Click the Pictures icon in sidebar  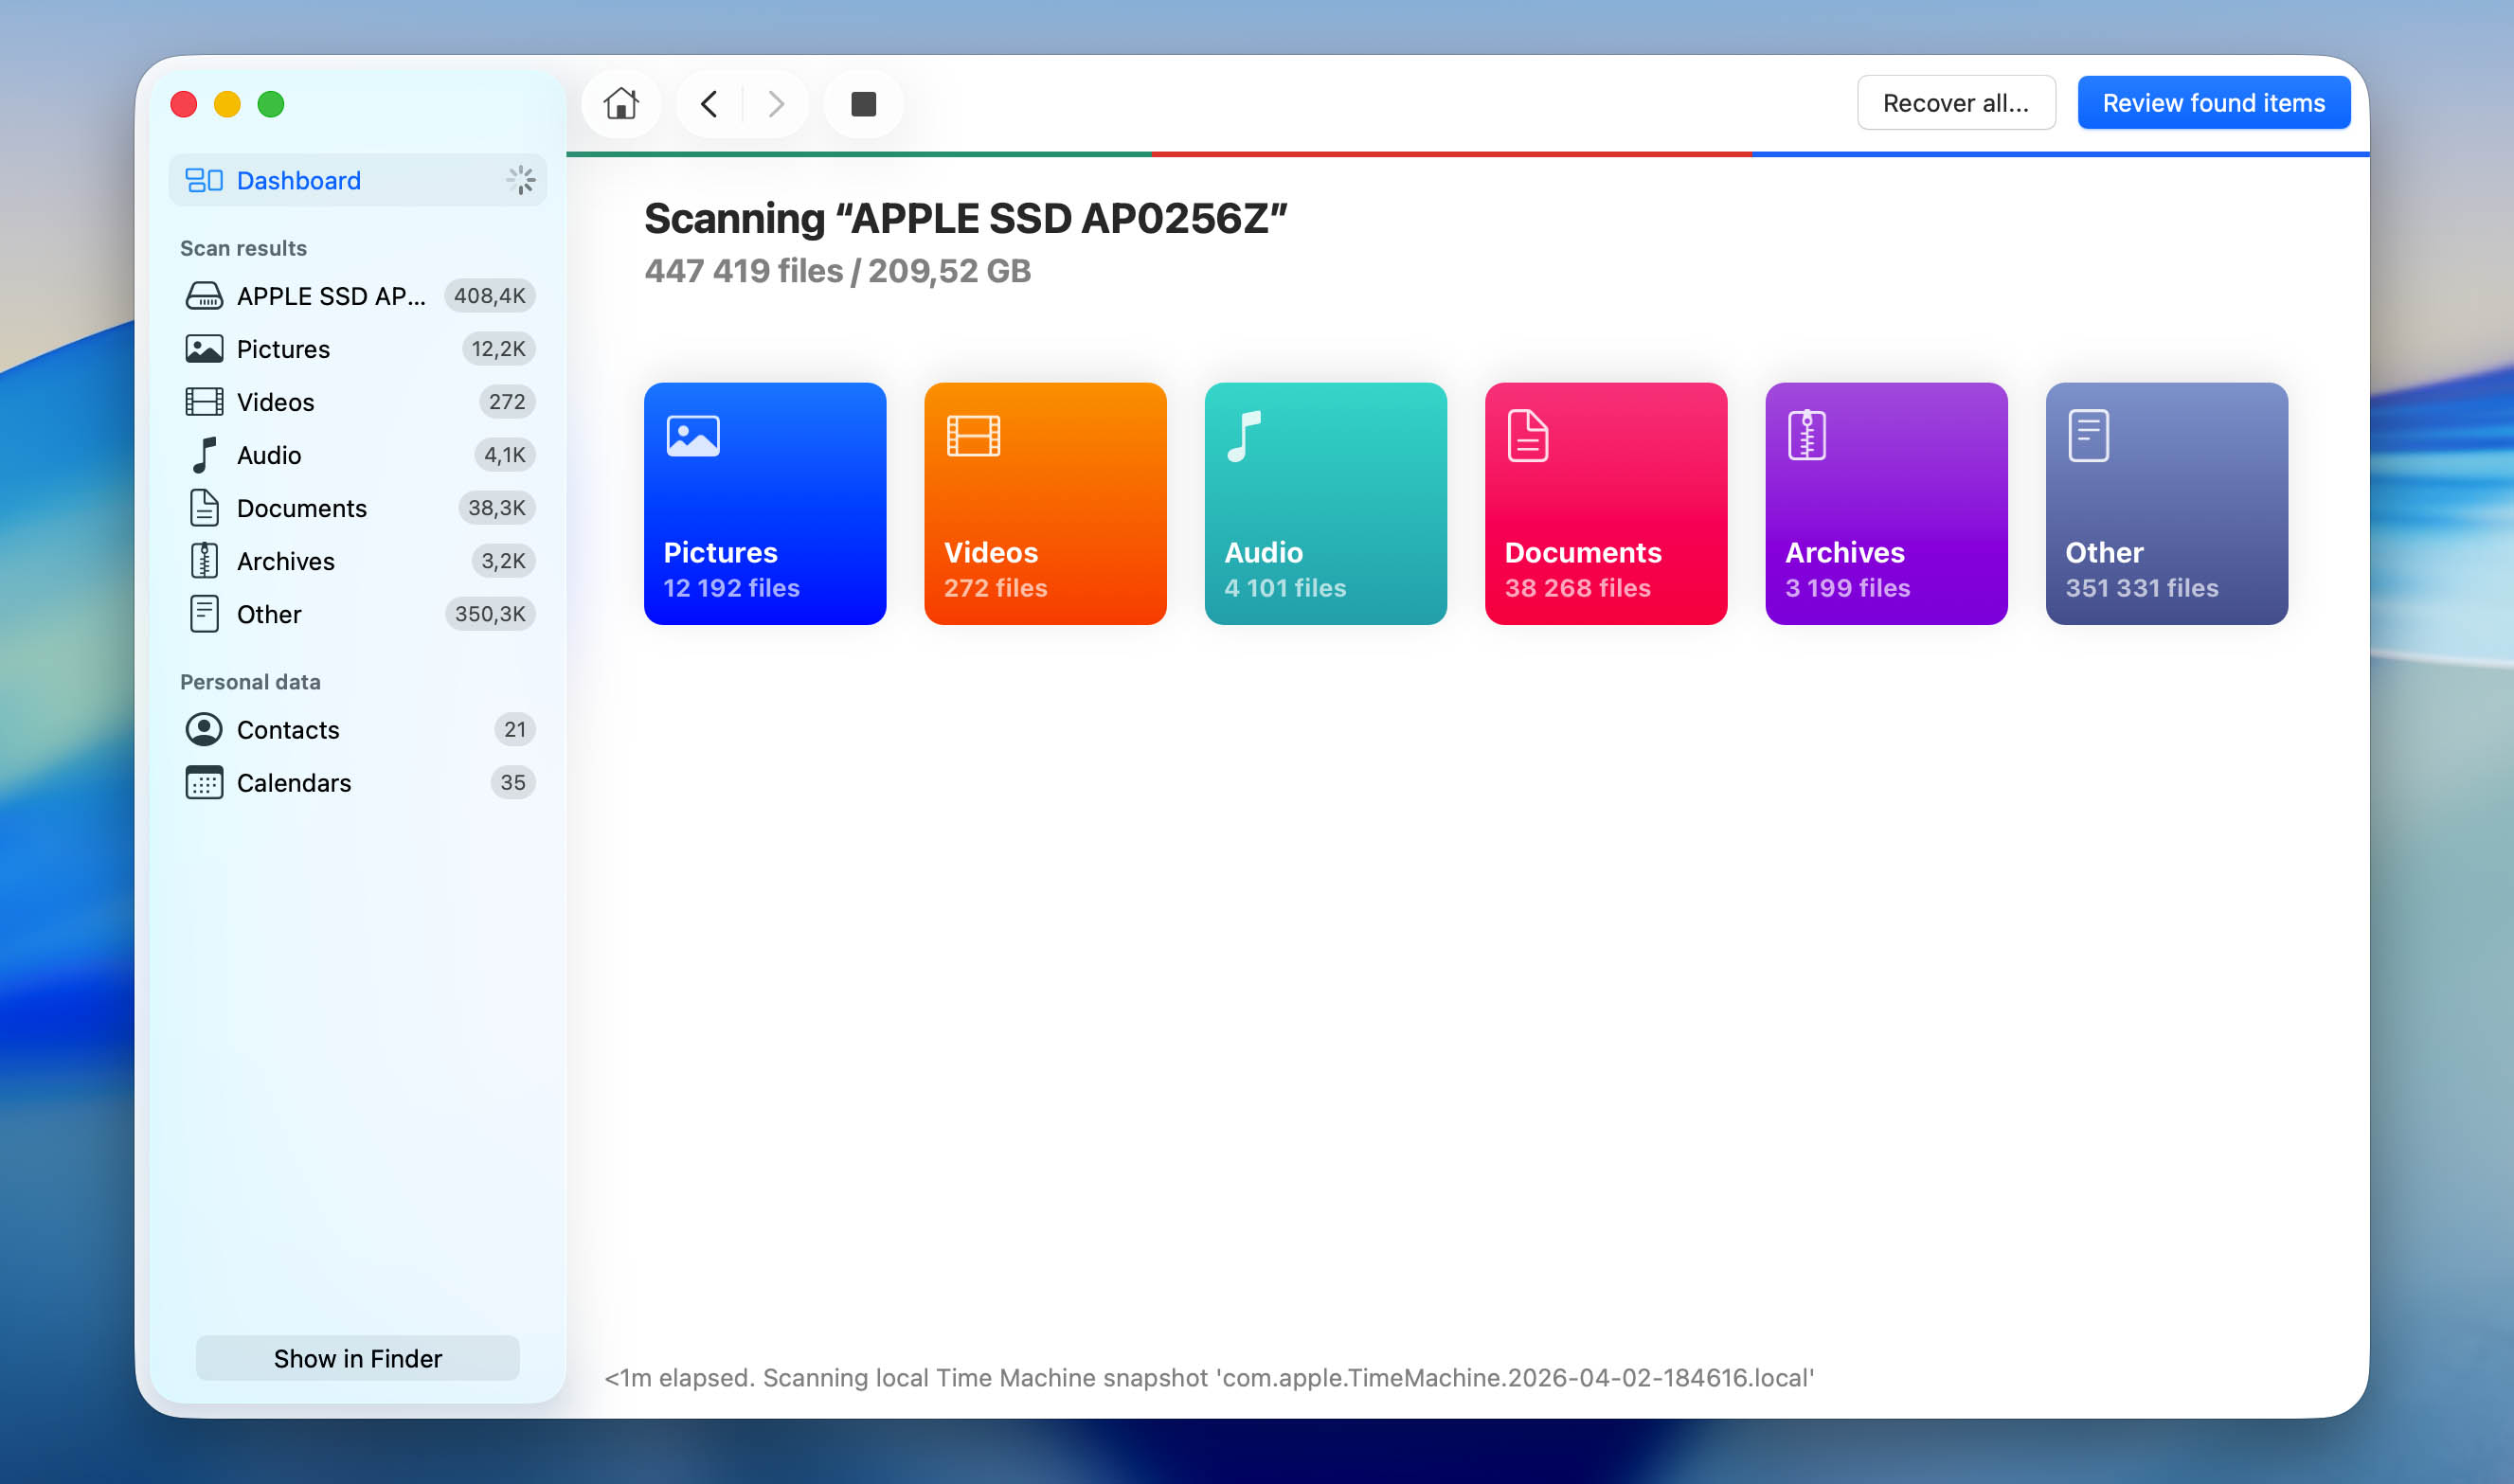(204, 349)
